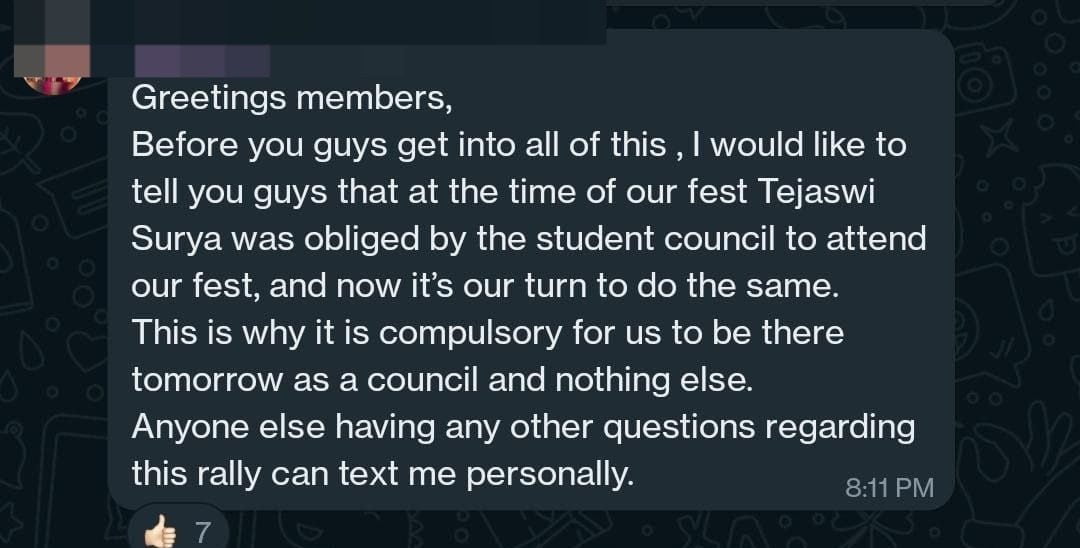Select the 8:11 PM timestamp
The width and height of the screenshot is (1080, 548).
tap(889, 488)
